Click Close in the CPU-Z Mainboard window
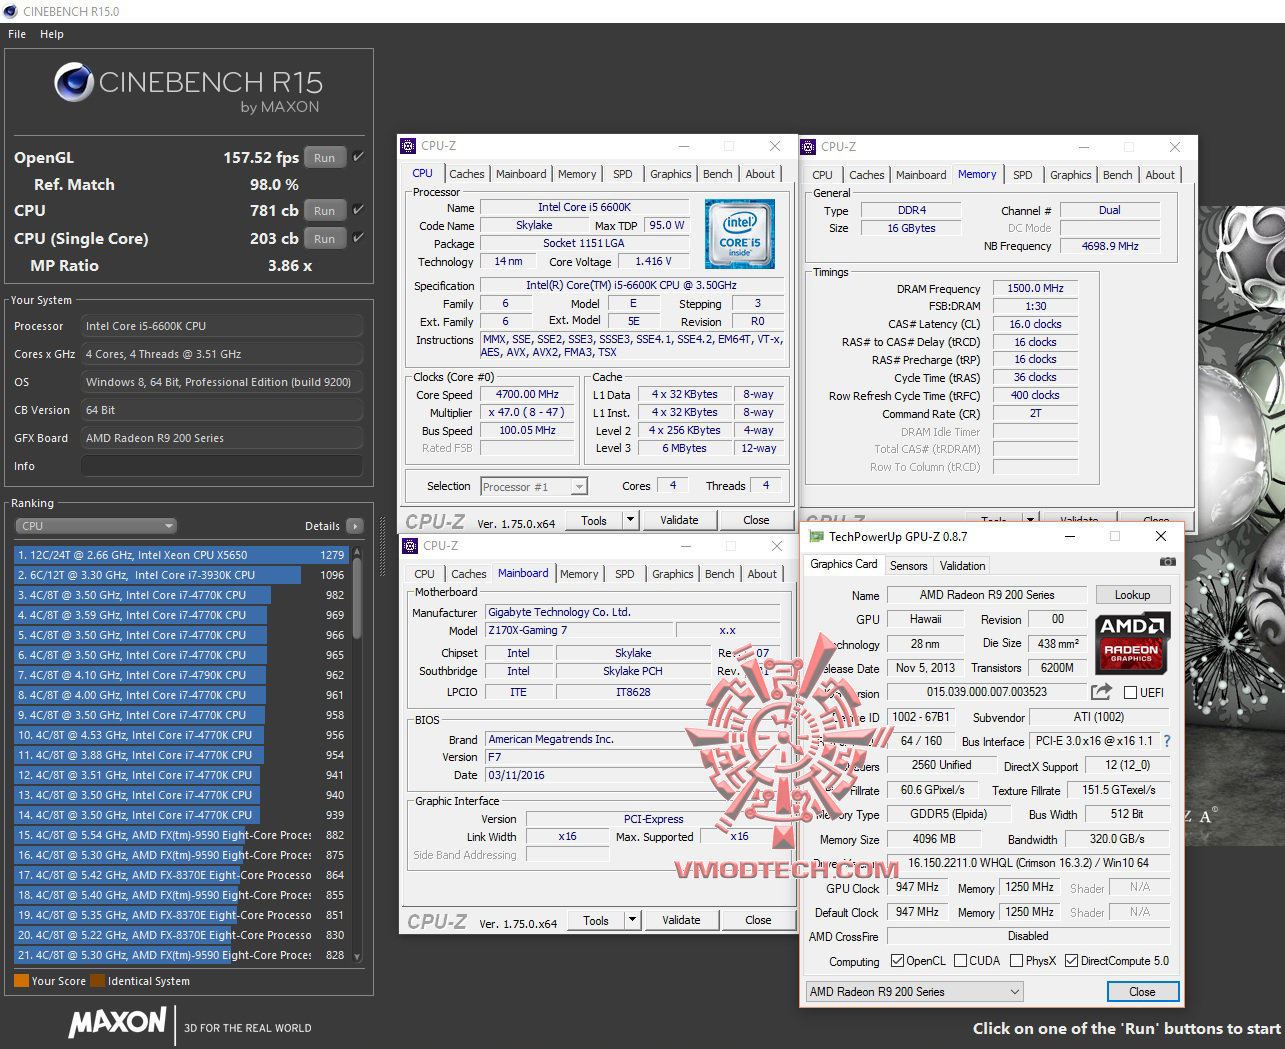This screenshot has width=1285, height=1049. click(x=758, y=920)
